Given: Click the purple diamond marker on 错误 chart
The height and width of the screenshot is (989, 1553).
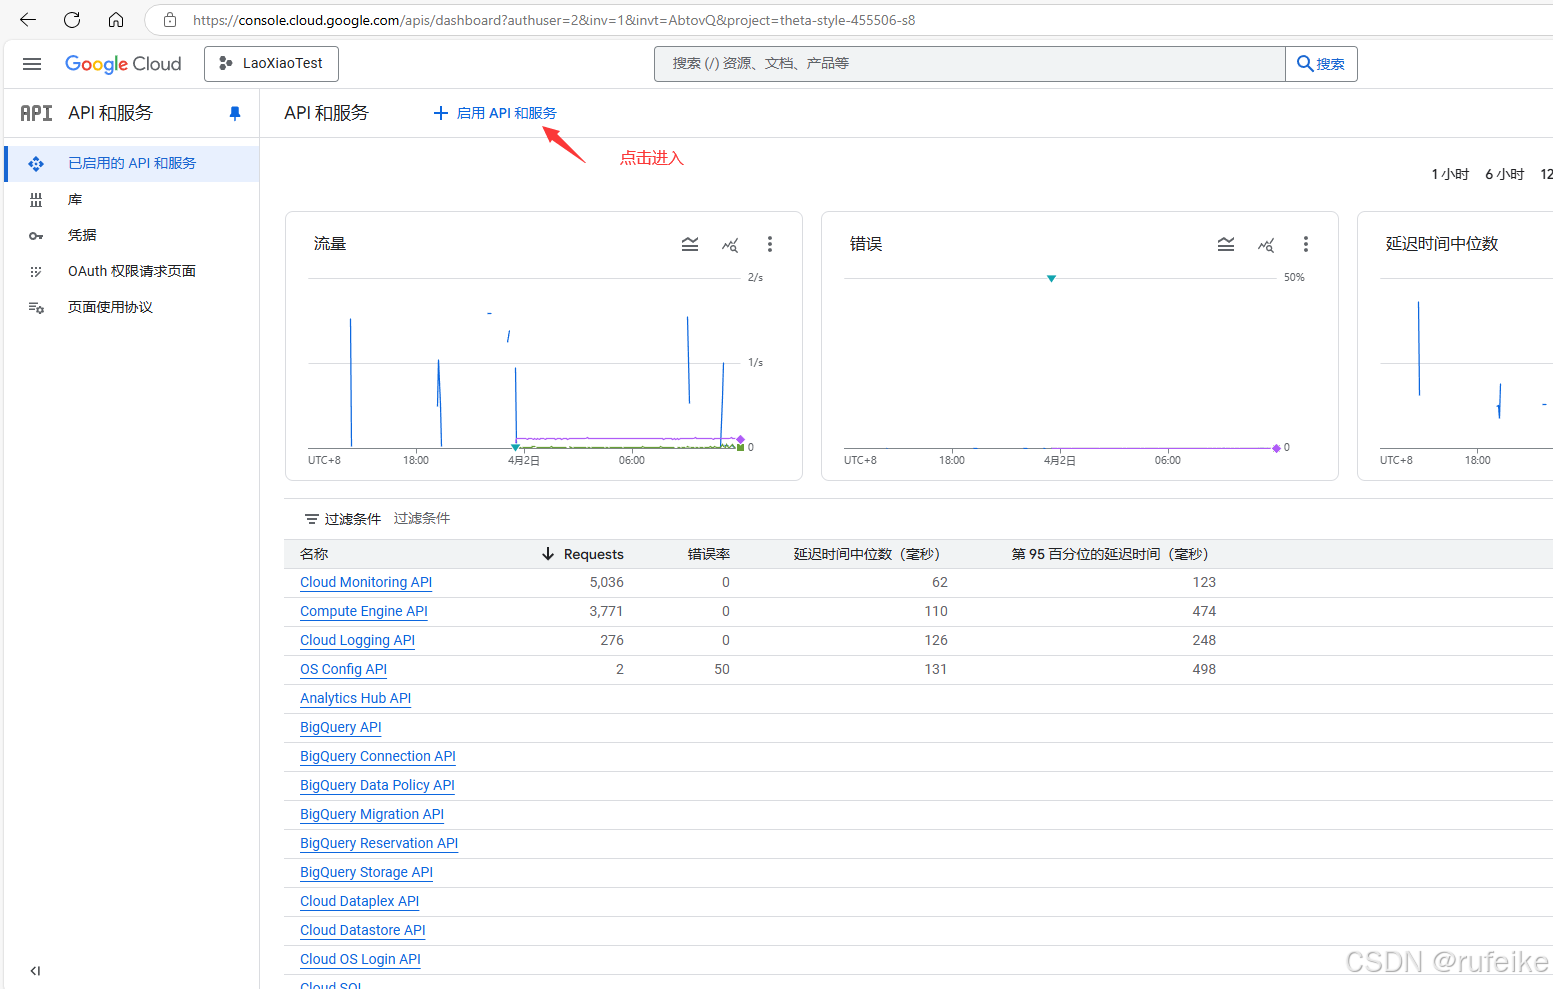Looking at the screenshot, I should [x=1276, y=448].
